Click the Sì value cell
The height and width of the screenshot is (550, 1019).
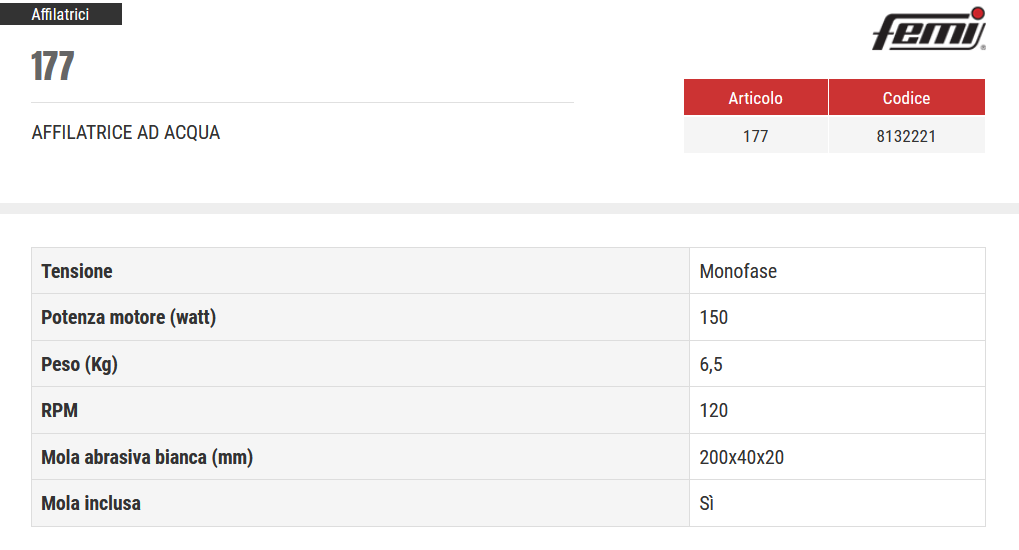point(837,503)
